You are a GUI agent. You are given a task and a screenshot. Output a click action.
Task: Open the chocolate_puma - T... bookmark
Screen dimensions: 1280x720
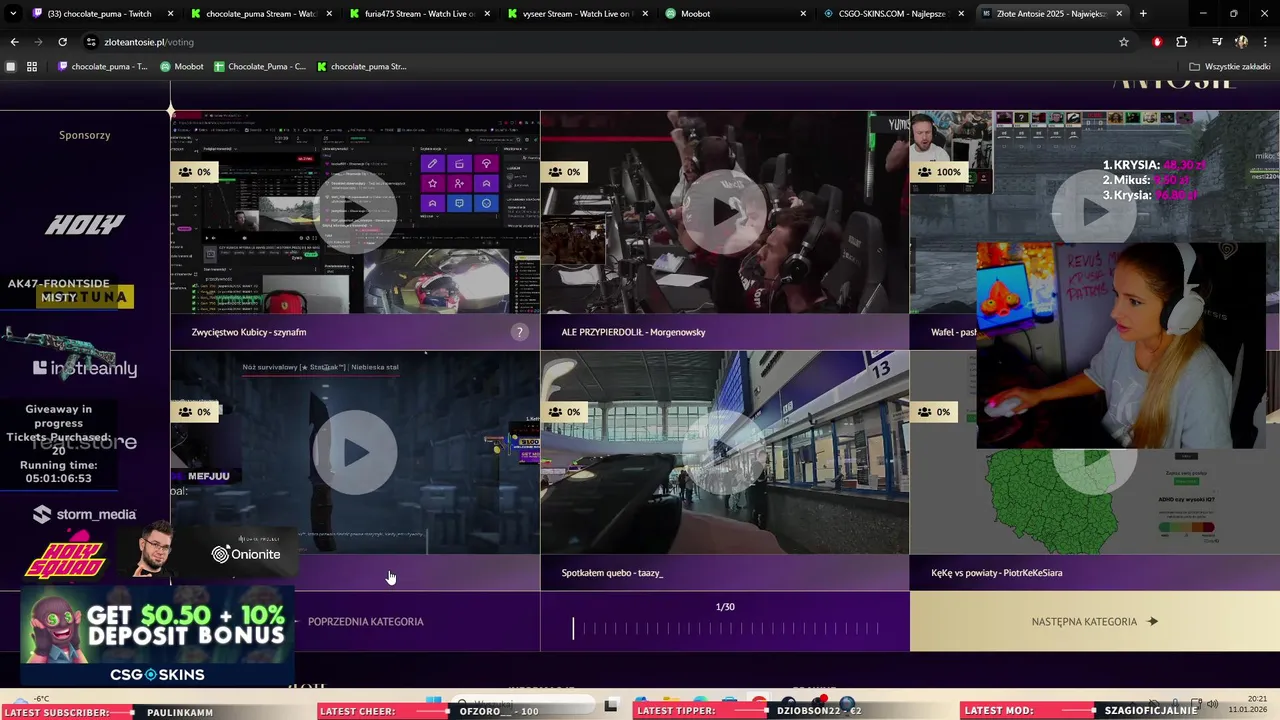(x=103, y=67)
